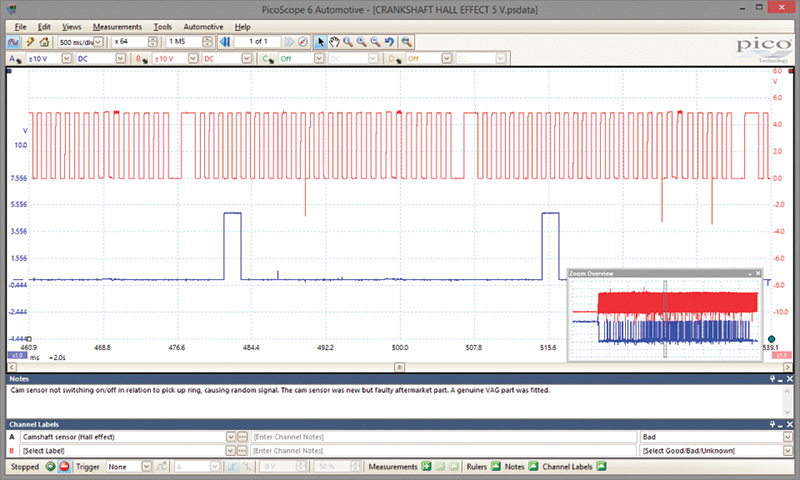The width and height of the screenshot is (800, 480).
Task: Select the scope mode waveform icon
Action: point(13,42)
